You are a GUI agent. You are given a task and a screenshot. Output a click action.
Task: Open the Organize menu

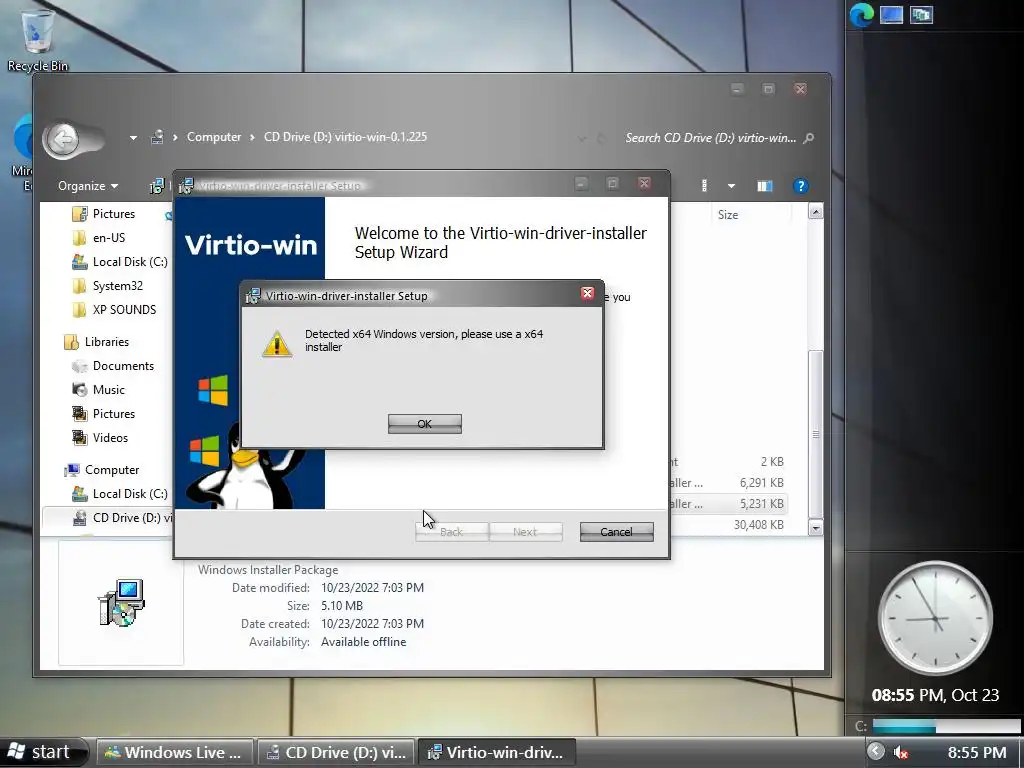pyautogui.click(x=88, y=186)
